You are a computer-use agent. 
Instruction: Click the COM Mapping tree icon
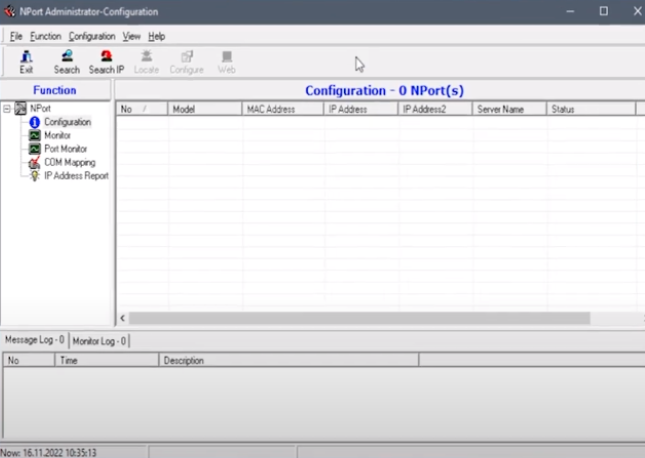pos(34,163)
